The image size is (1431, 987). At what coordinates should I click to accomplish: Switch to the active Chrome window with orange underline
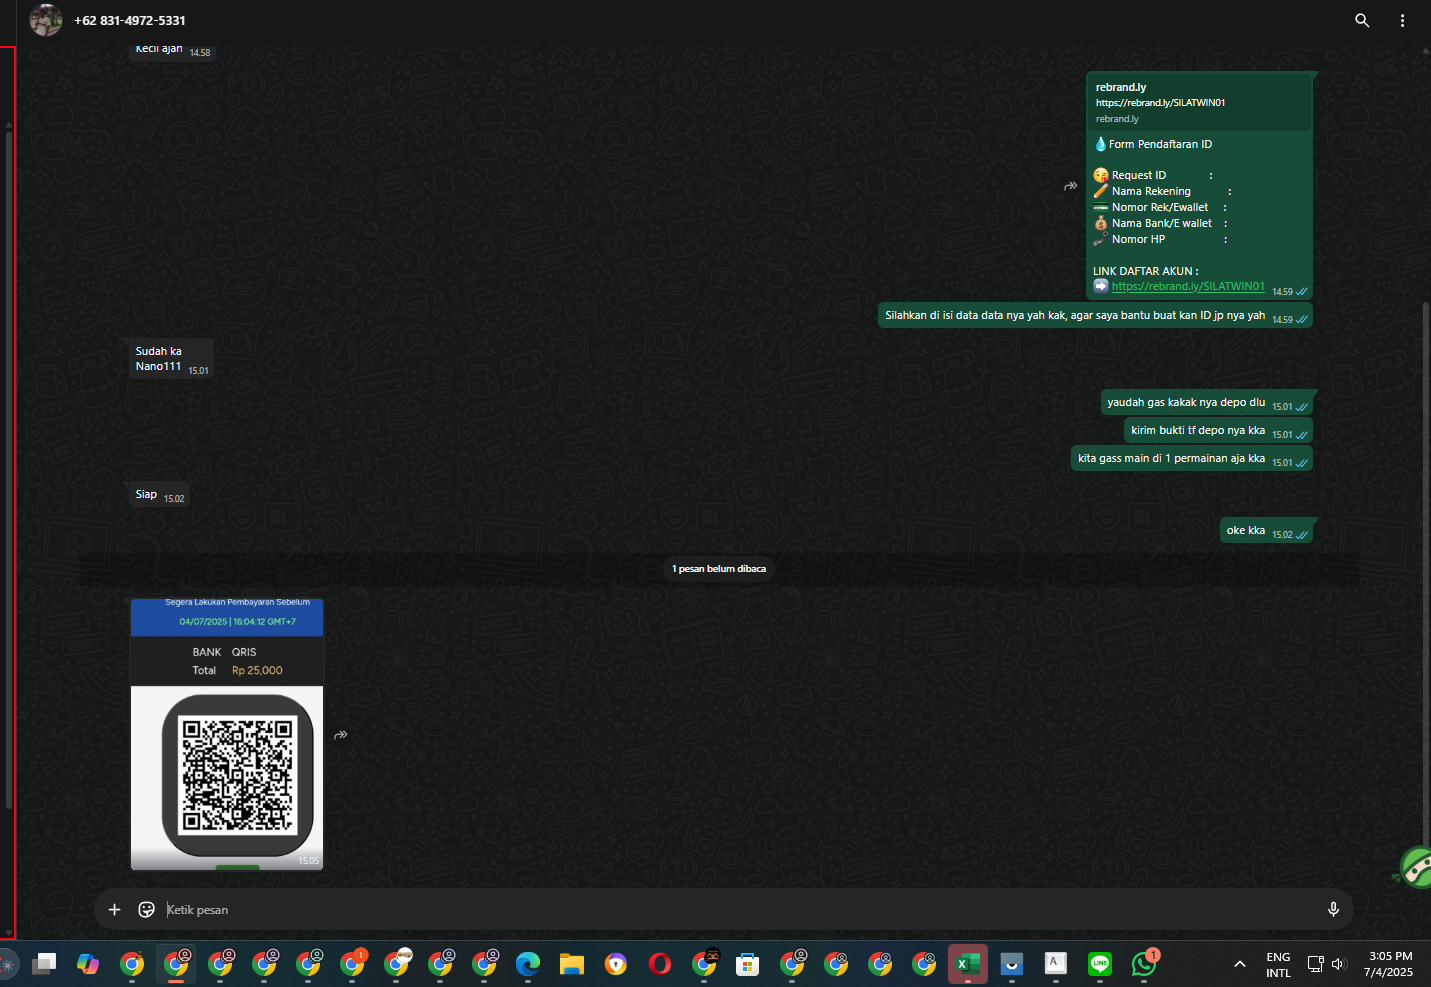point(176,964)
